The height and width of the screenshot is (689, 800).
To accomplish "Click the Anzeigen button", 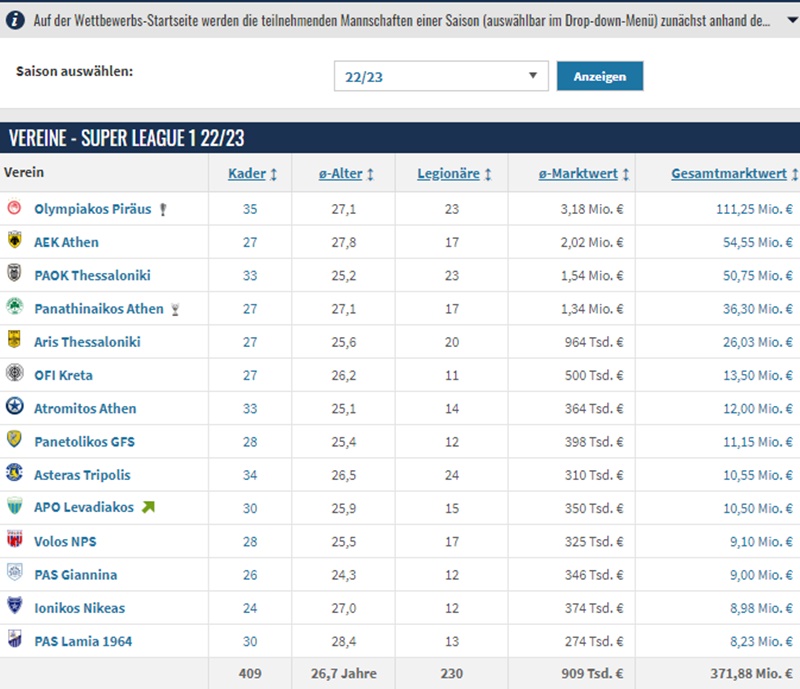I will pyautogui.click(x=599, y=76).
